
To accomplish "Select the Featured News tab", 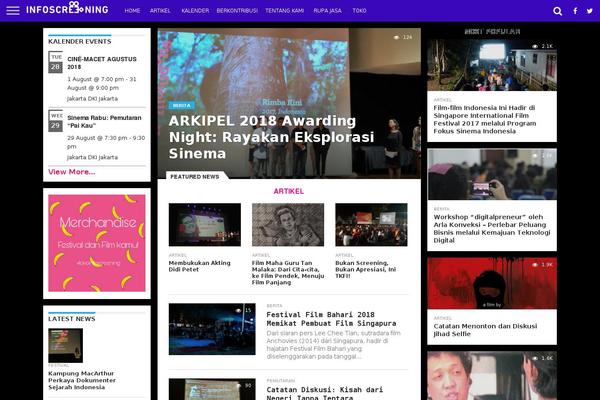I will (x=195, y=176).
